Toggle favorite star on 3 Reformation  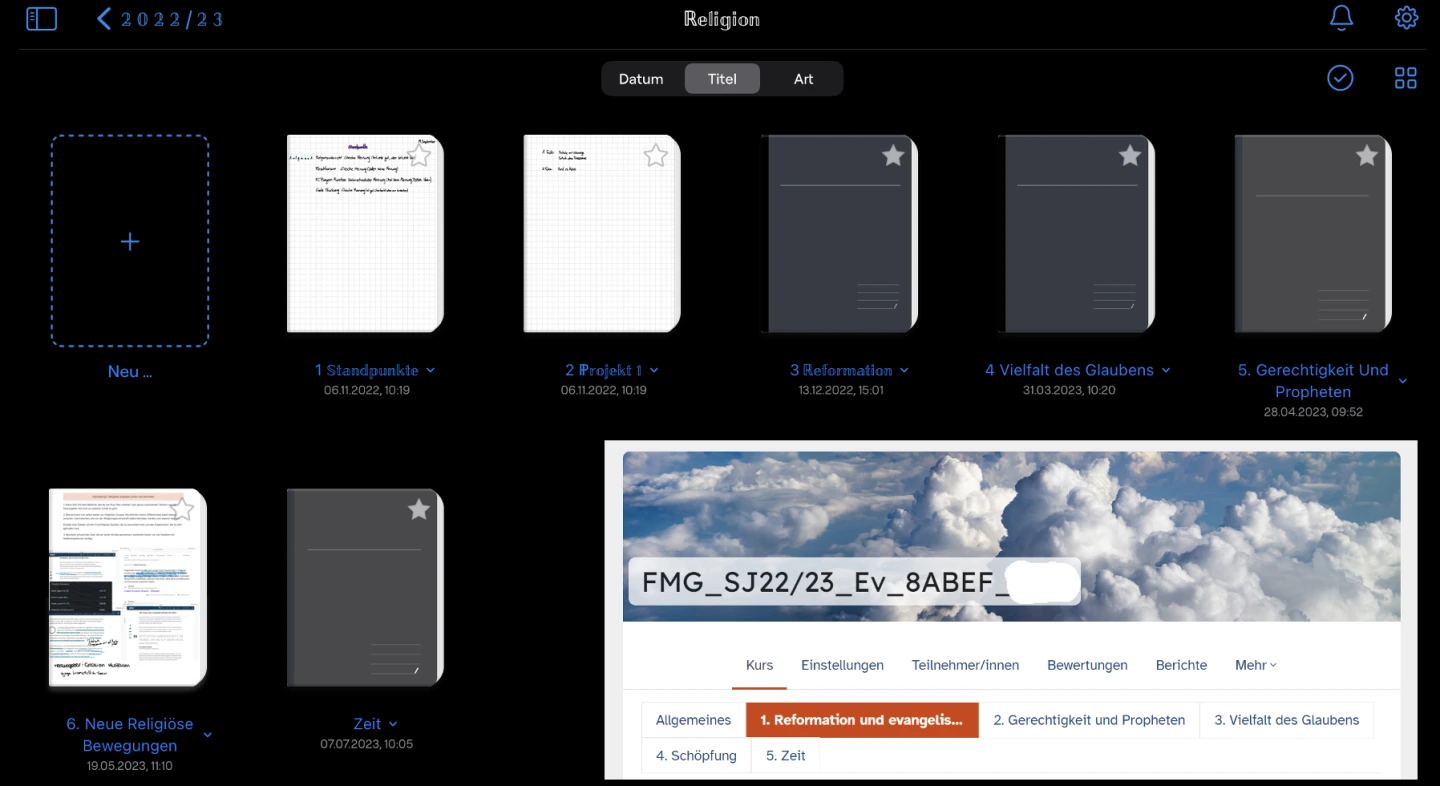893,155
